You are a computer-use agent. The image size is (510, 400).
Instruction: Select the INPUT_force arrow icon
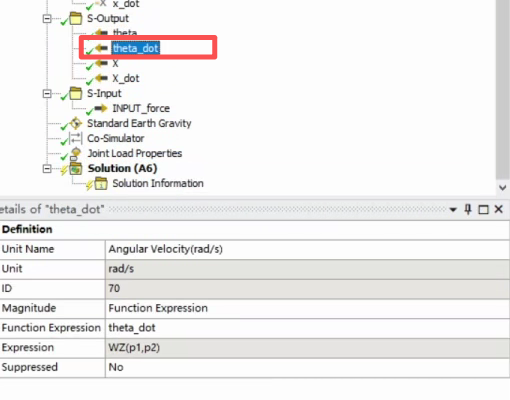pyautogui.click(x=101, y=108)
